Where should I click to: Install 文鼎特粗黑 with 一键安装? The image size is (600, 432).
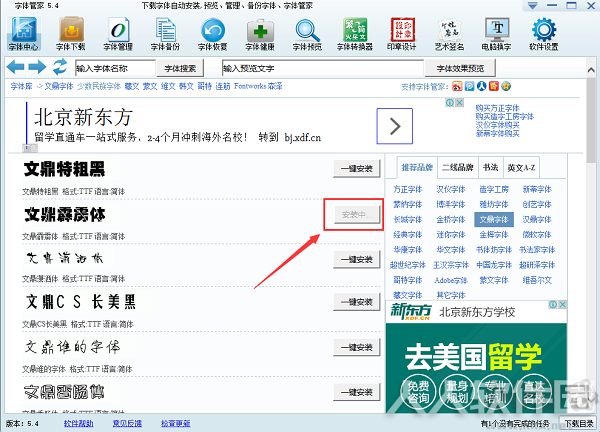[x=357, y=168]
